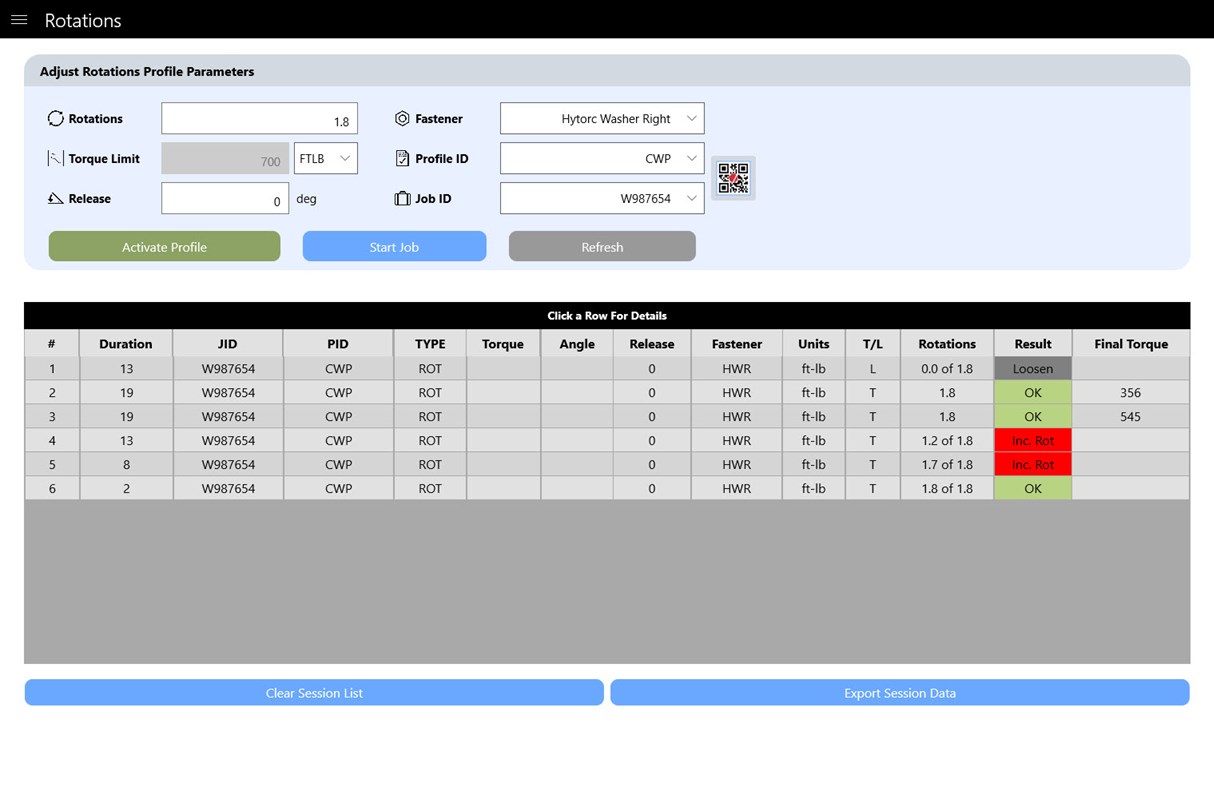The width and height of the screenshot is (1214, 787).
Task: Click the # column header
Action: coord(52,343)
